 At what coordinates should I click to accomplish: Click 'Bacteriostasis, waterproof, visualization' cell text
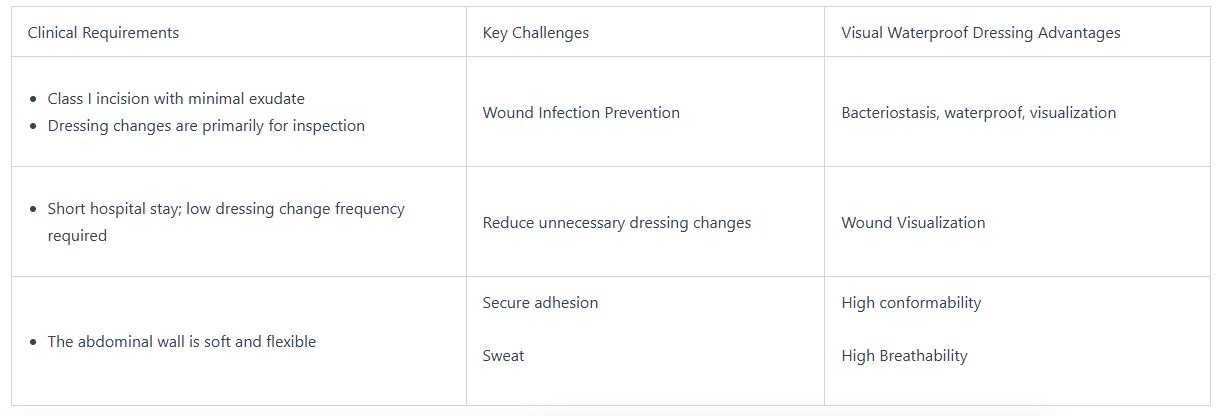[978, 113]
